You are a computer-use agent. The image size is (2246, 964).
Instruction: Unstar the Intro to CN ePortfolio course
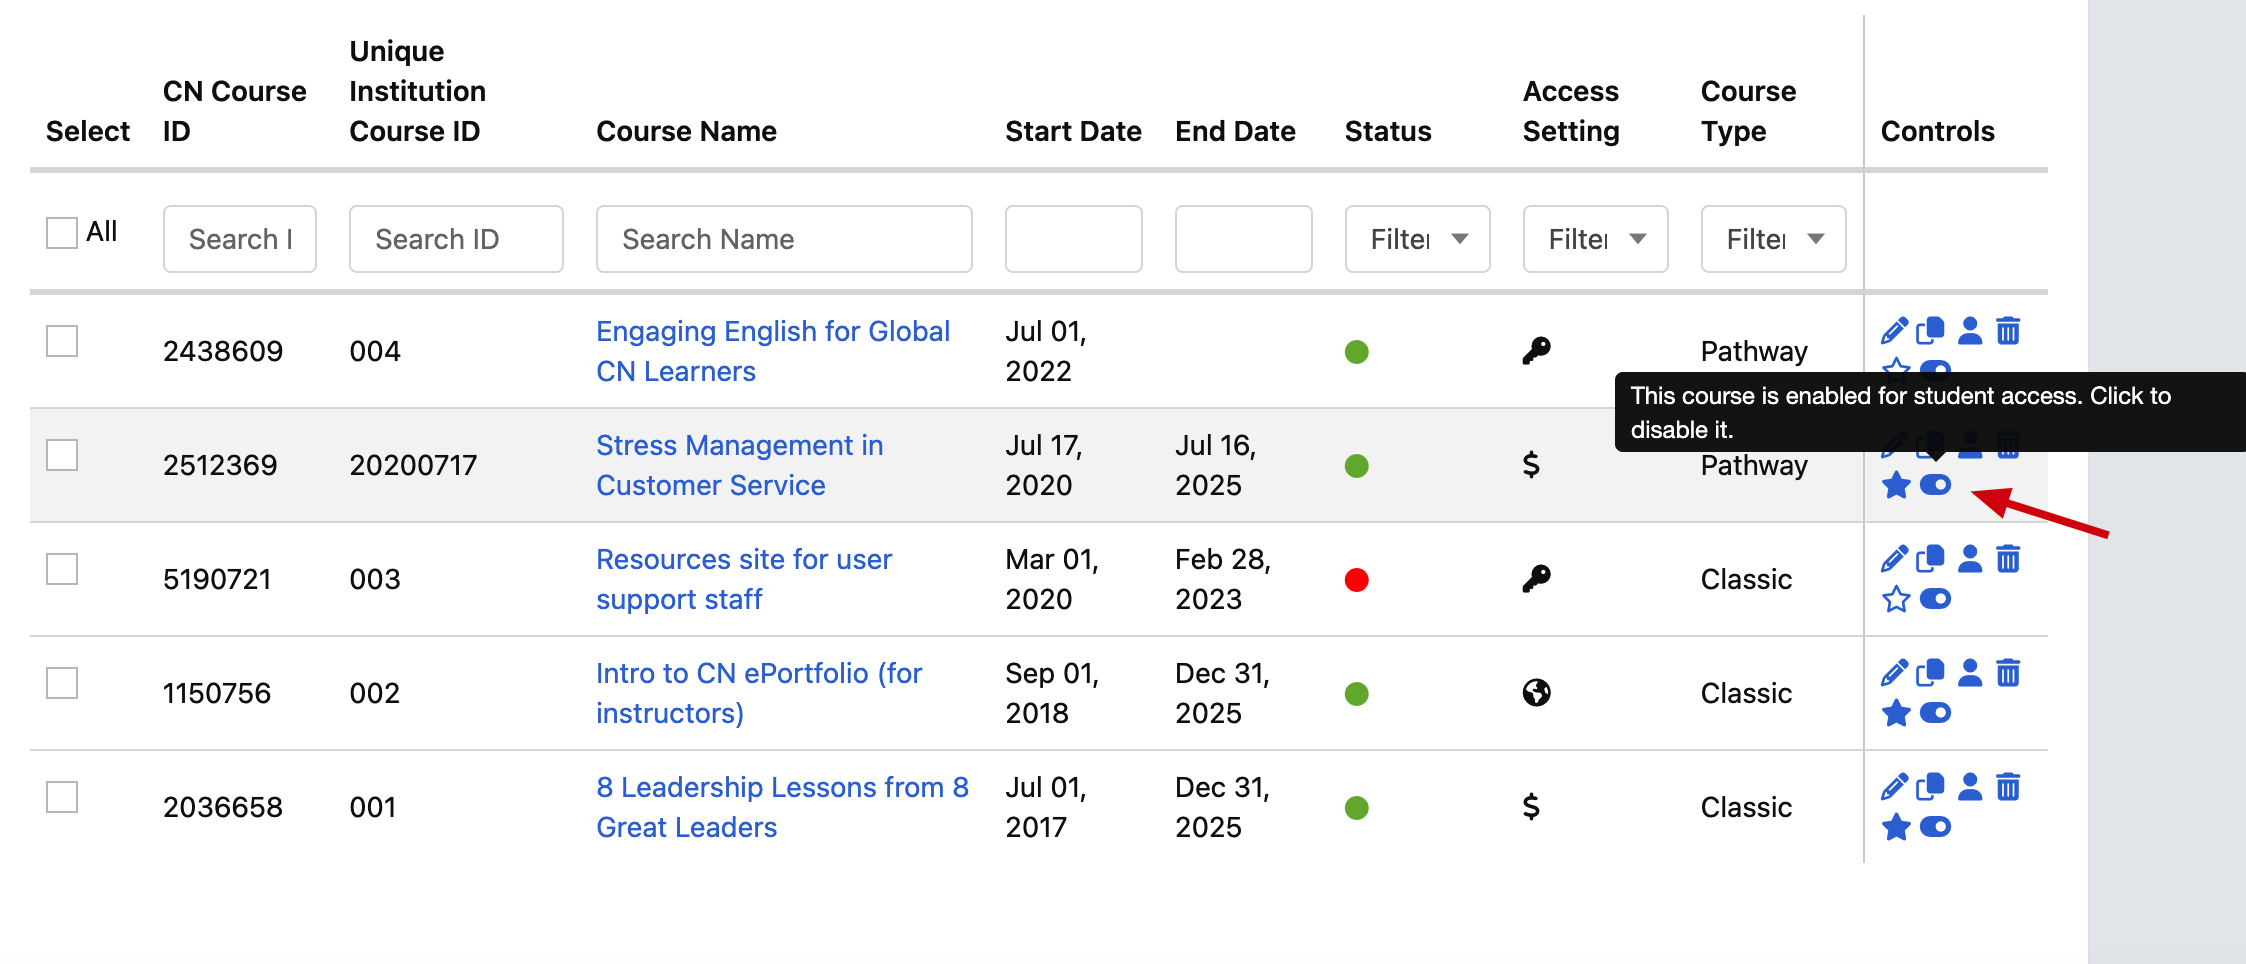(1896, 714)
